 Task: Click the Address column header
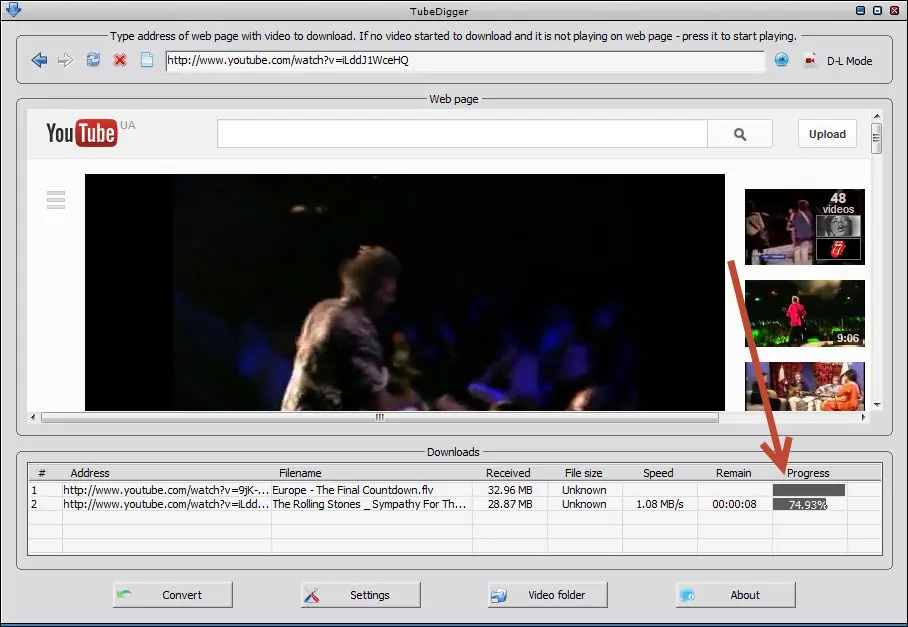90,473
